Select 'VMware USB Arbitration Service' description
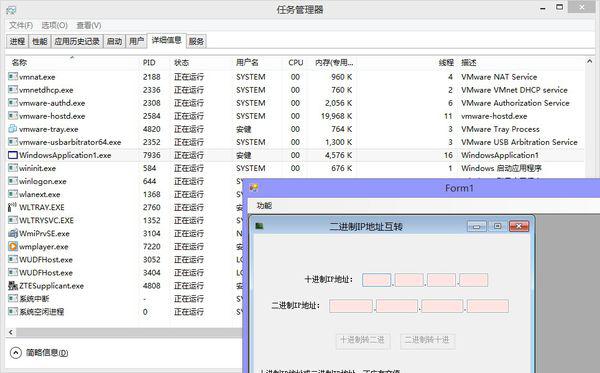Image resolution: width=600 pixels, height=373 pixels. 519,142
